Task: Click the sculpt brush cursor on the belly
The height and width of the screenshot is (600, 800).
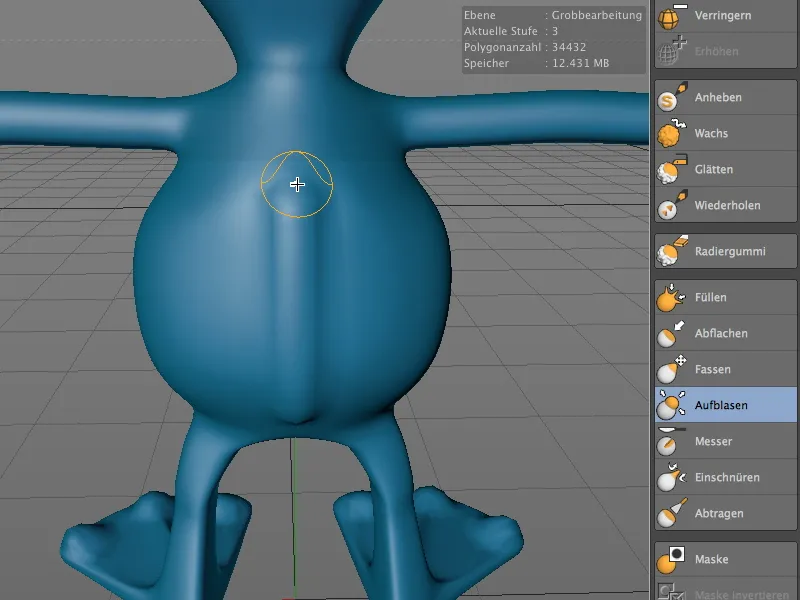Action: 297,184
